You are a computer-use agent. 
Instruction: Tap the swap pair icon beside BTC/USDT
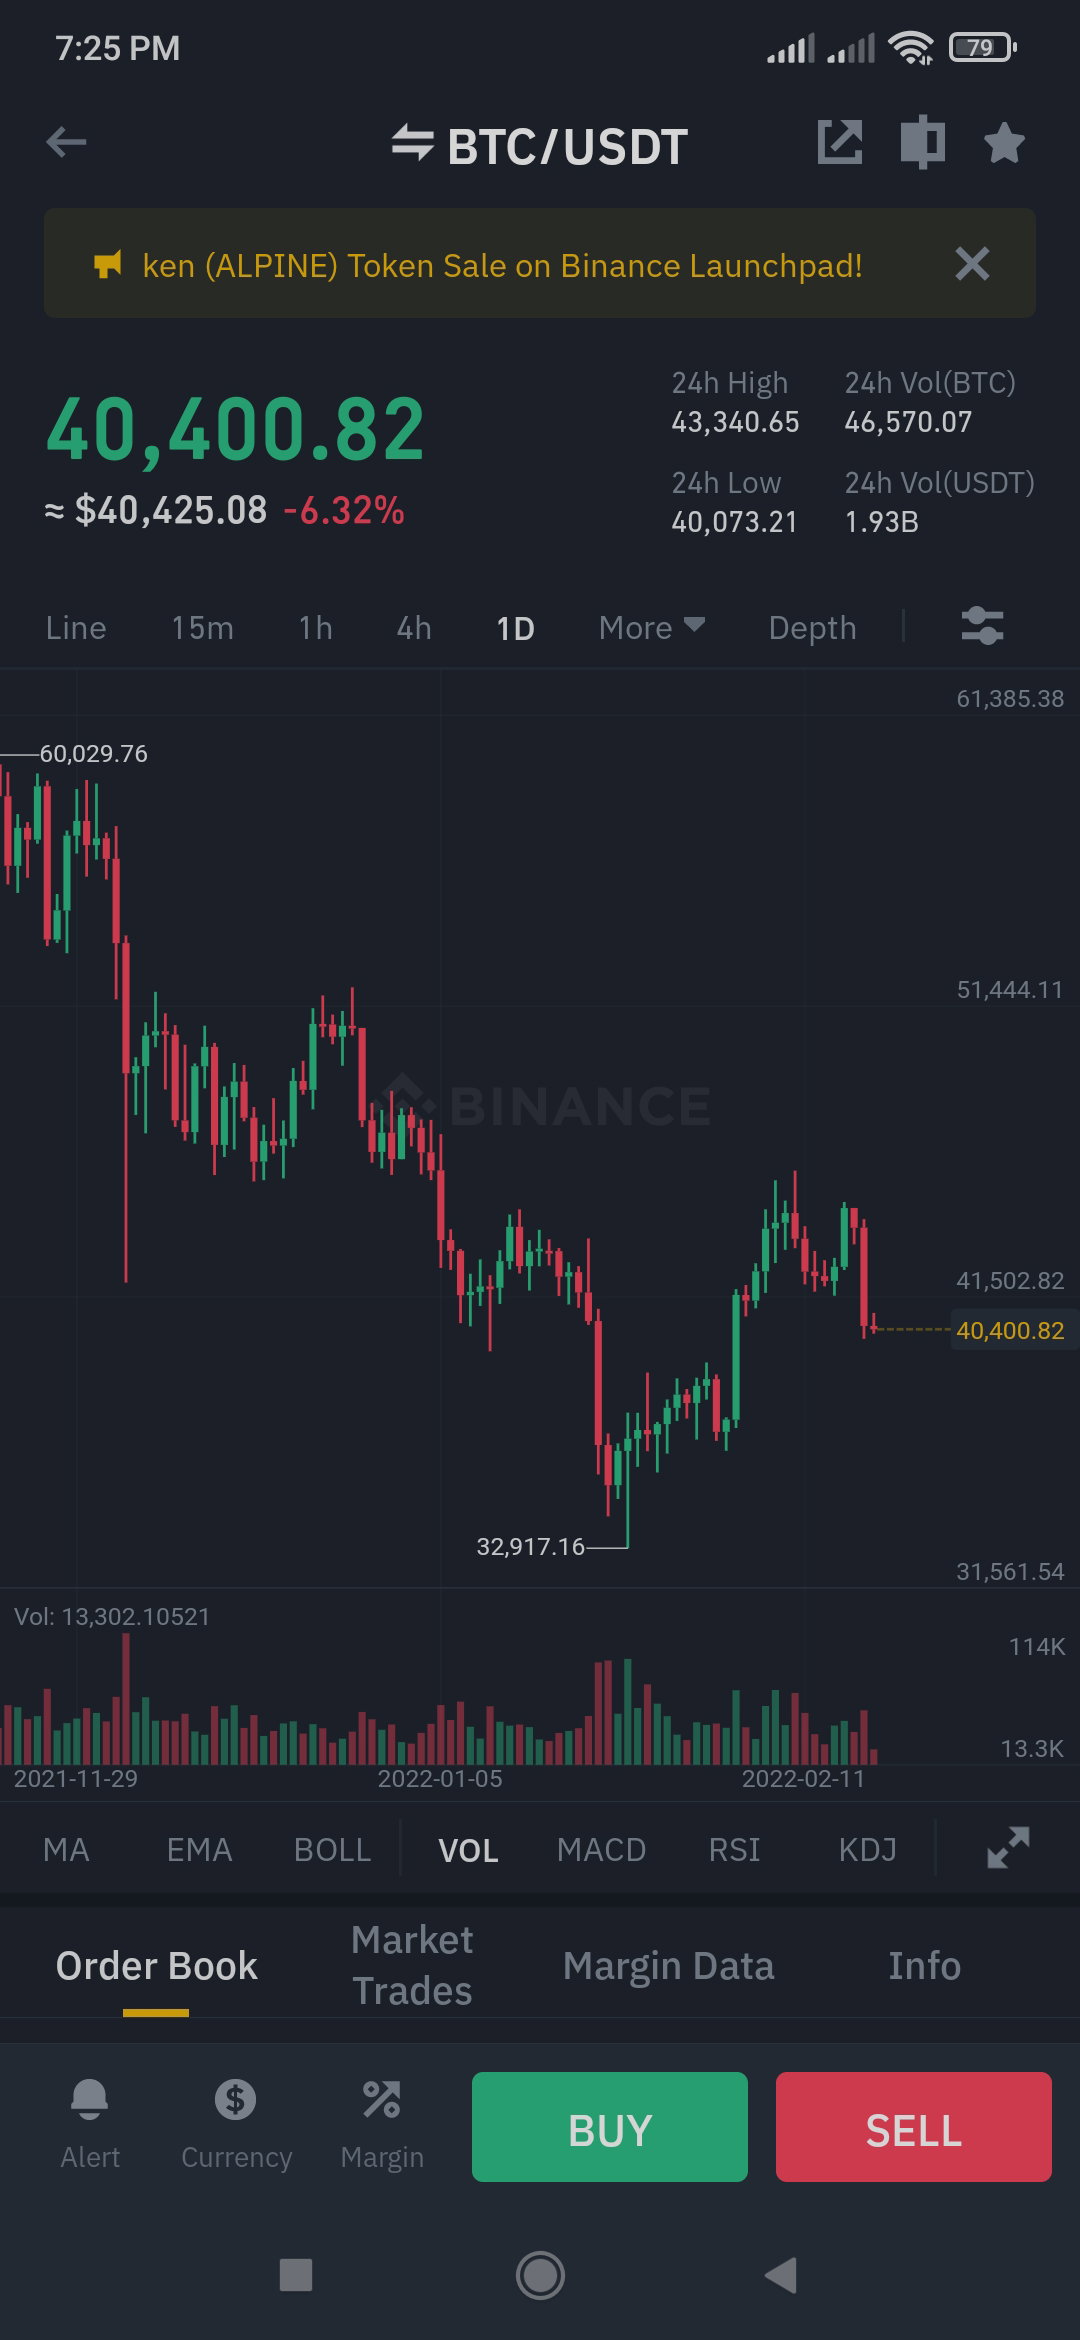coord(412,143)
